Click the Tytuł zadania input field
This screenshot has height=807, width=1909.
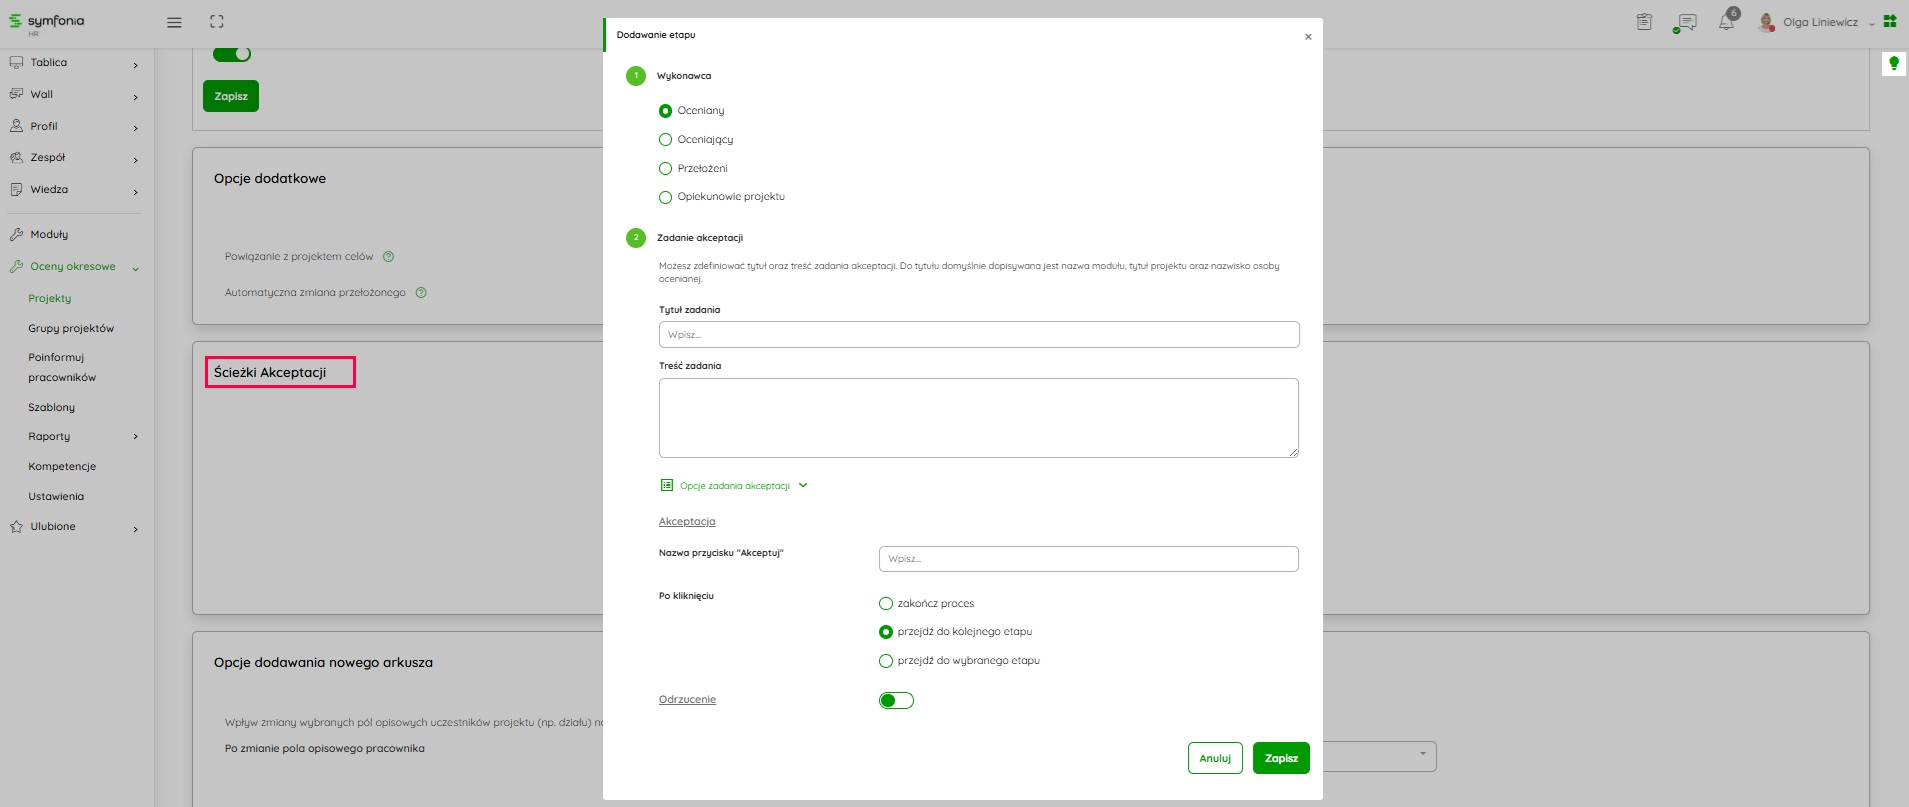click(x=978, y=335)
